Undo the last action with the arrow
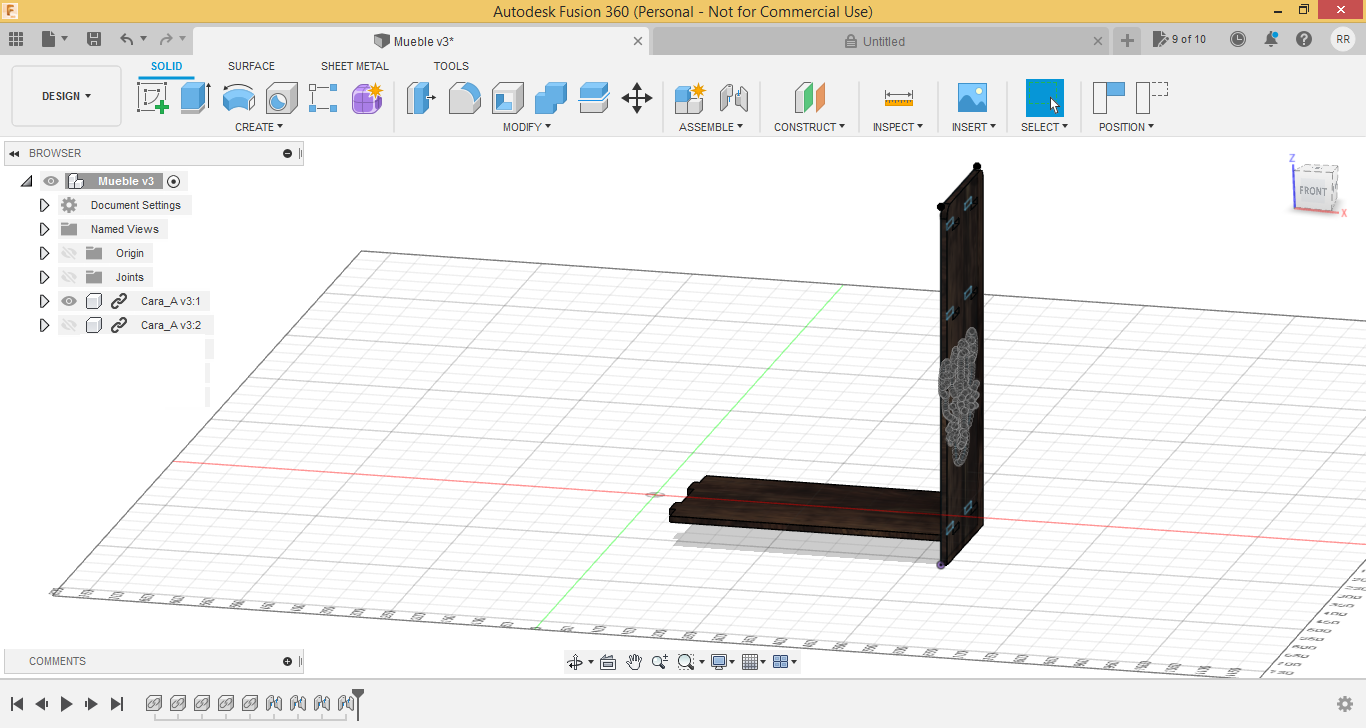 [x=126, y=39]
